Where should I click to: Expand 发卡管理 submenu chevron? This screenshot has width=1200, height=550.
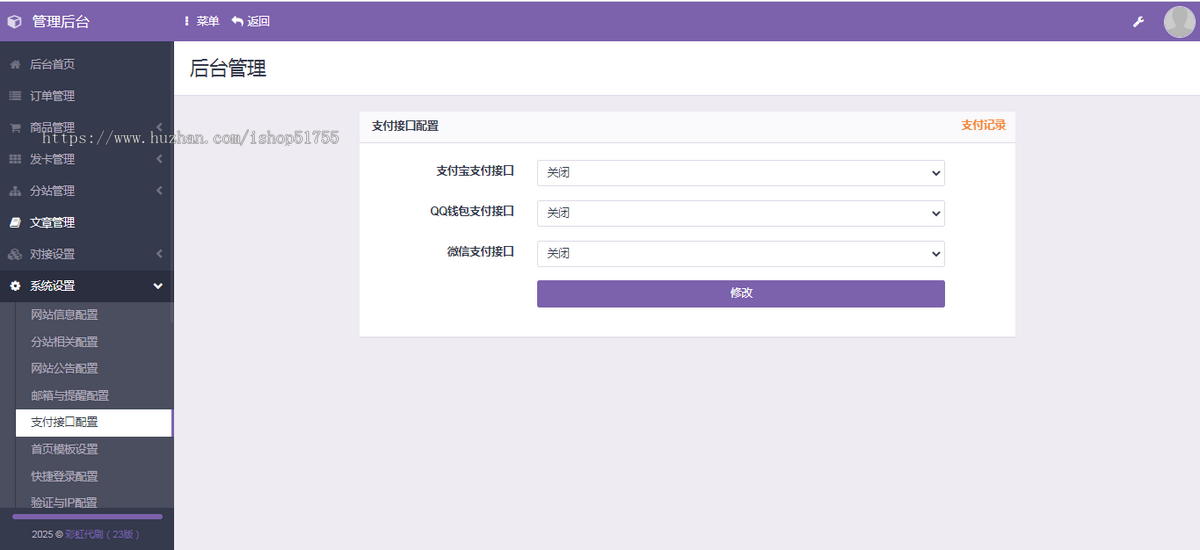click(159, 159)
